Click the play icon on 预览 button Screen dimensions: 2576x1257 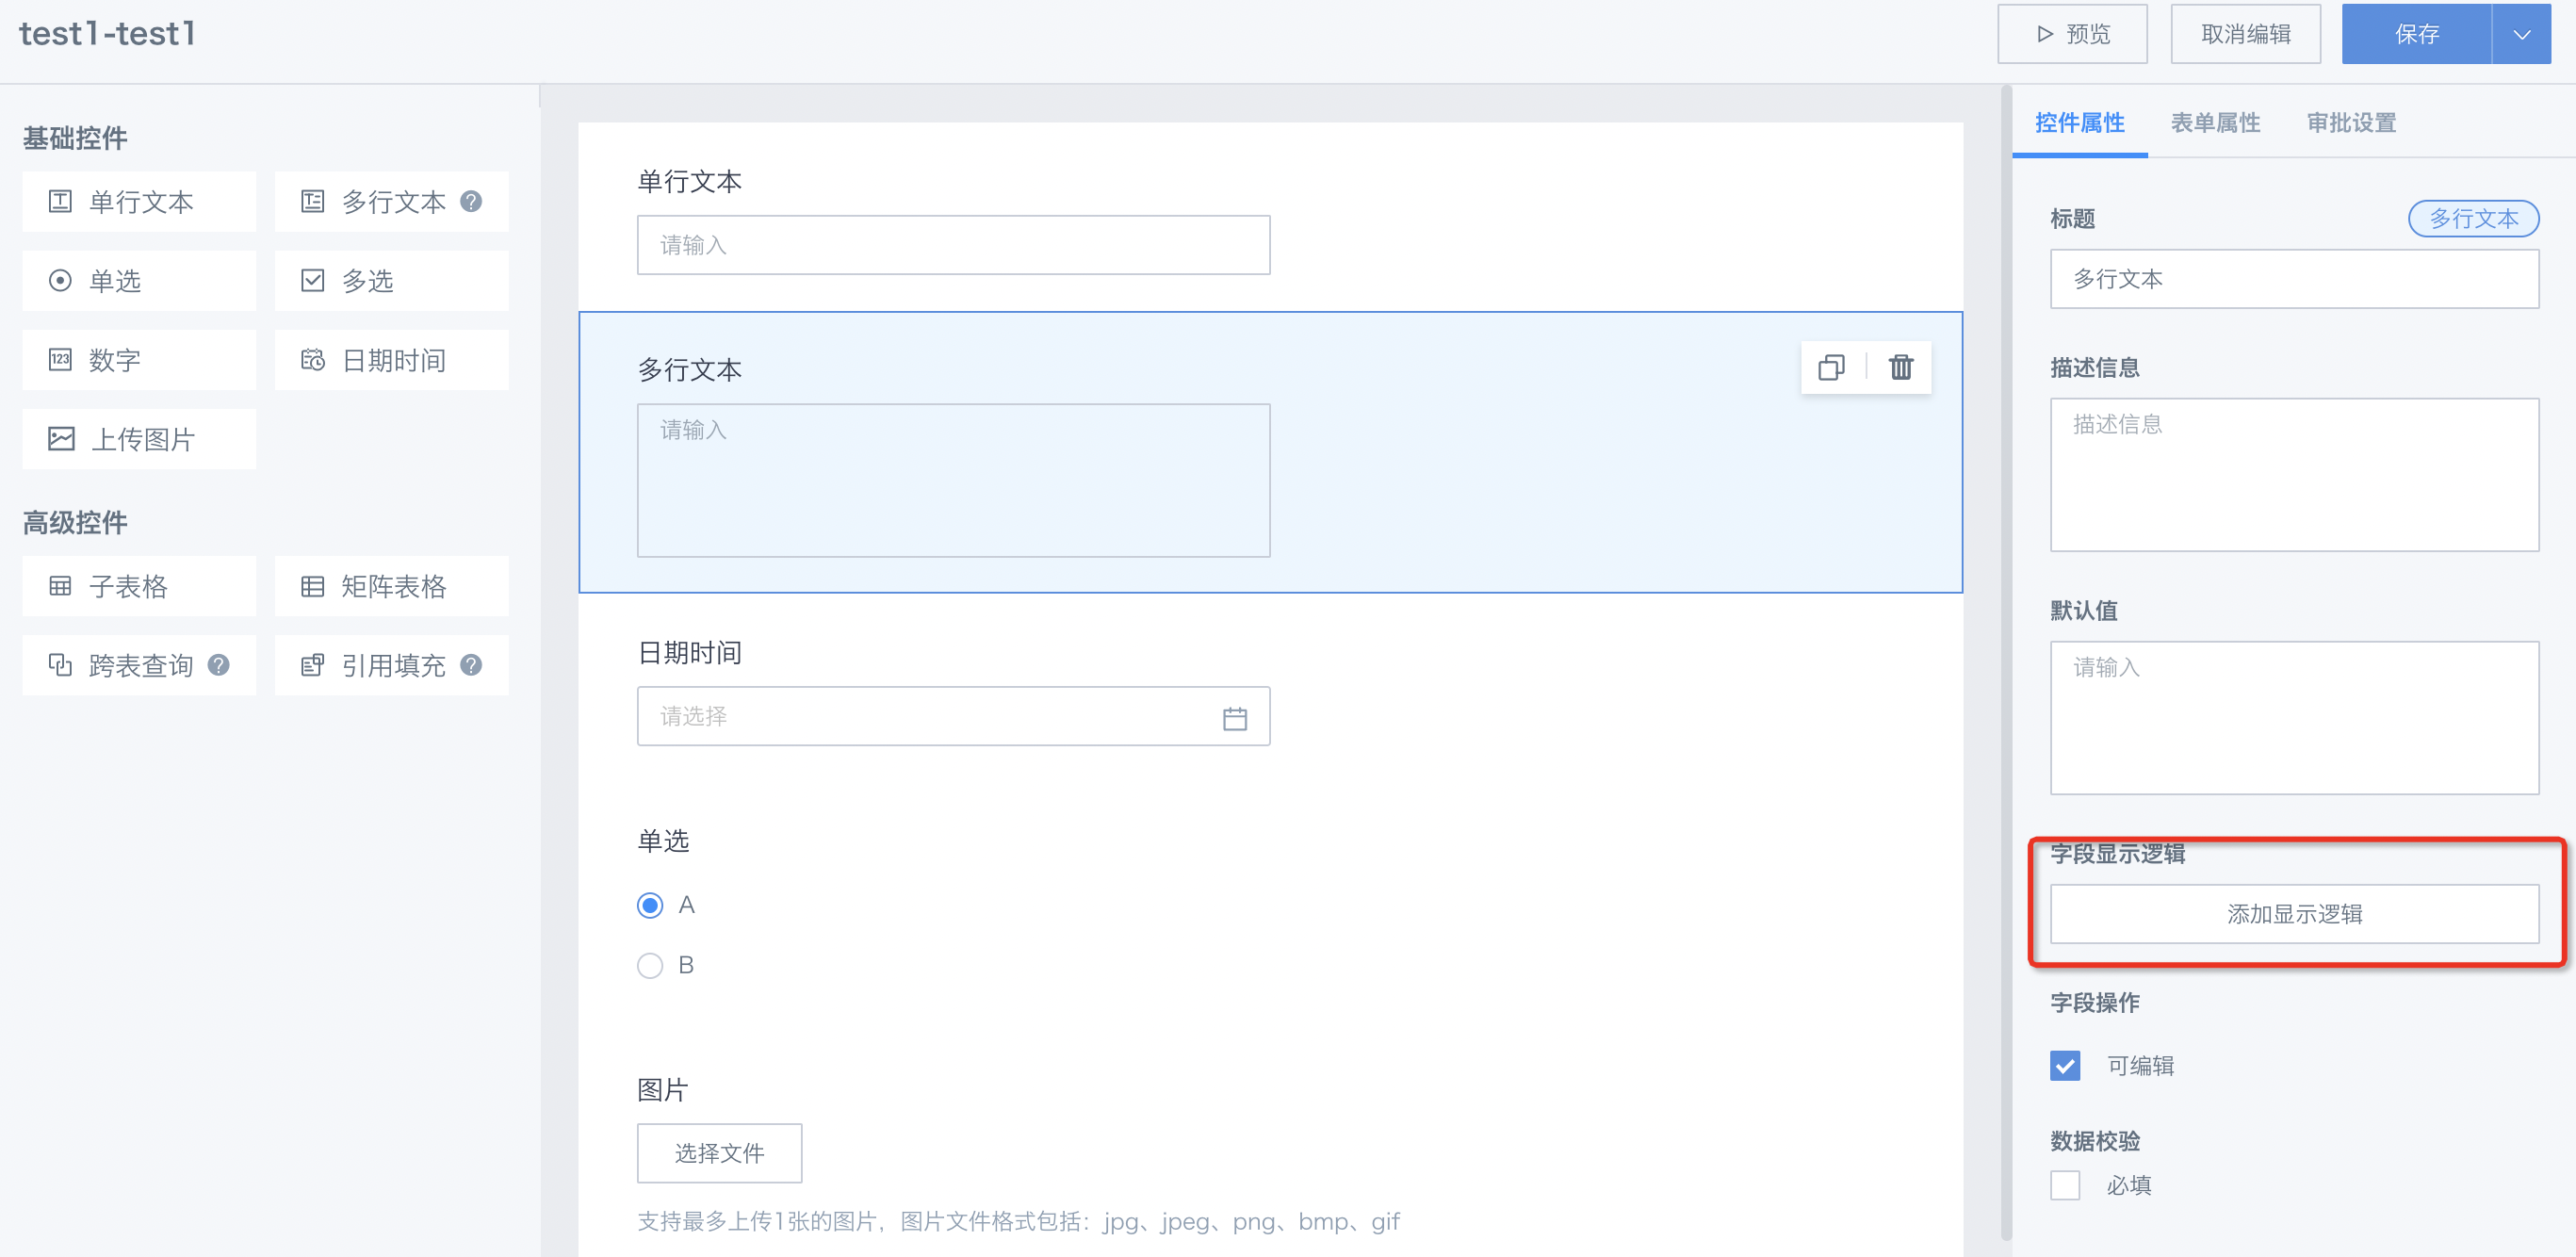pos(2045,34)
